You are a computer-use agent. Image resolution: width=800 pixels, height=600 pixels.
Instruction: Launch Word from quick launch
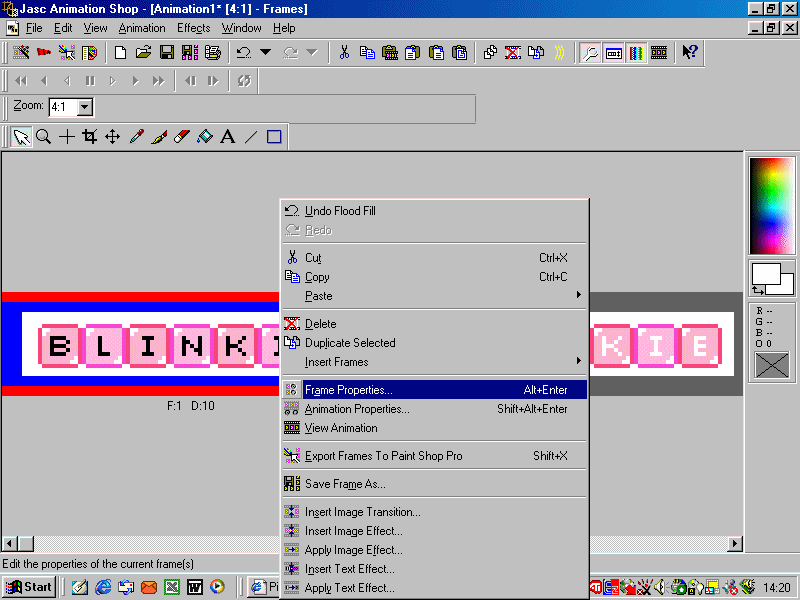(194, 587)
